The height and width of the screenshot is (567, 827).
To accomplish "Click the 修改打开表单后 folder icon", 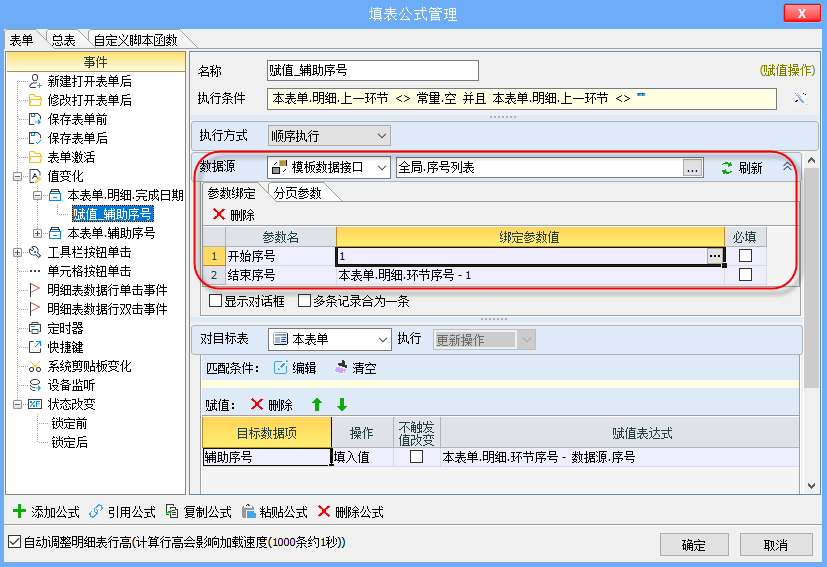I will click(x=35, y=100).
